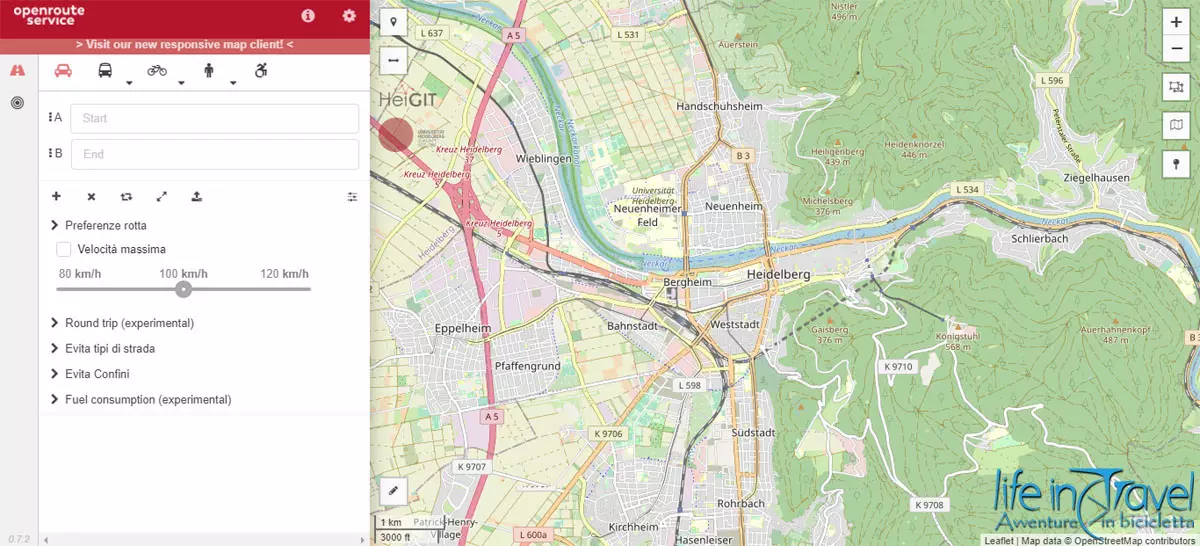The height and width of the screenshot is (546, 1200).
Task: Click the Start waypoint input field
Action: point(214,118)
